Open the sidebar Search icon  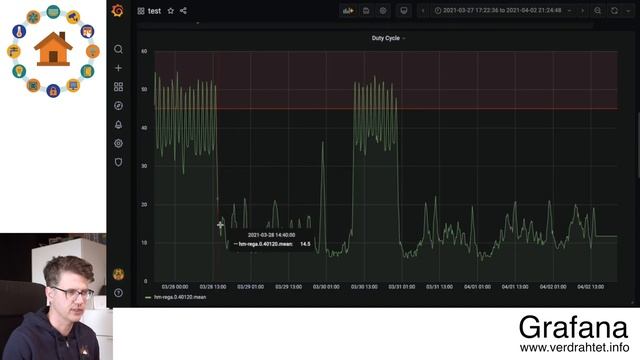[118, 49]
